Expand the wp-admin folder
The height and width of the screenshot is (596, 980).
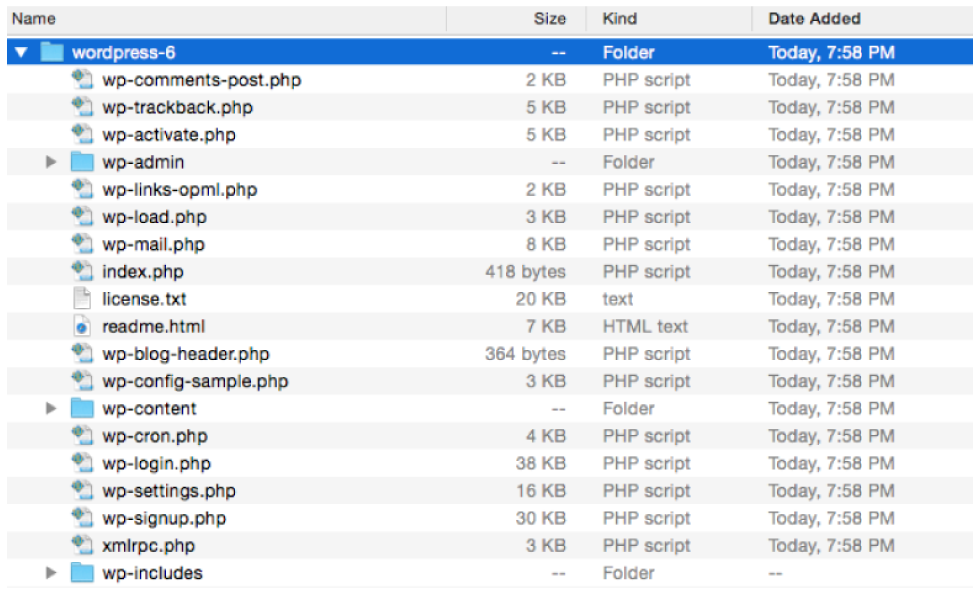50,162
